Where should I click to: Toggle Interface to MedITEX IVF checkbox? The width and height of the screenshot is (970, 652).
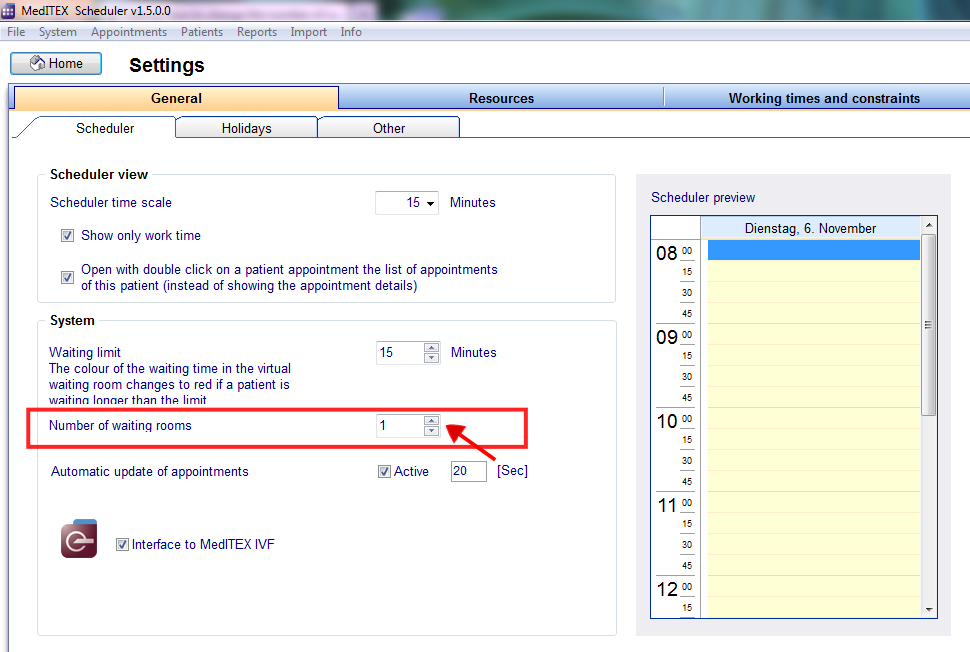click(x=122, y=544)
